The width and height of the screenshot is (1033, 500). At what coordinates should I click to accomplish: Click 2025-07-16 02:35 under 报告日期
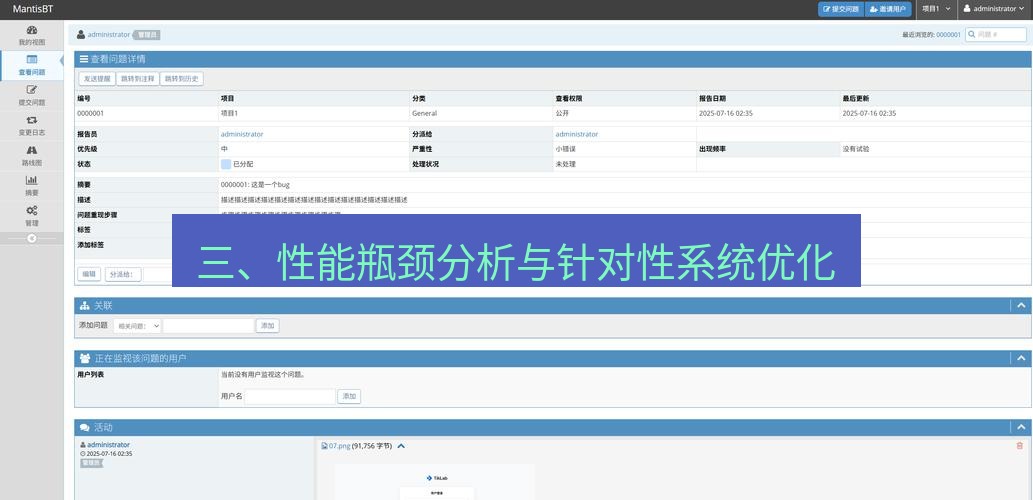[x=726, y=113]
